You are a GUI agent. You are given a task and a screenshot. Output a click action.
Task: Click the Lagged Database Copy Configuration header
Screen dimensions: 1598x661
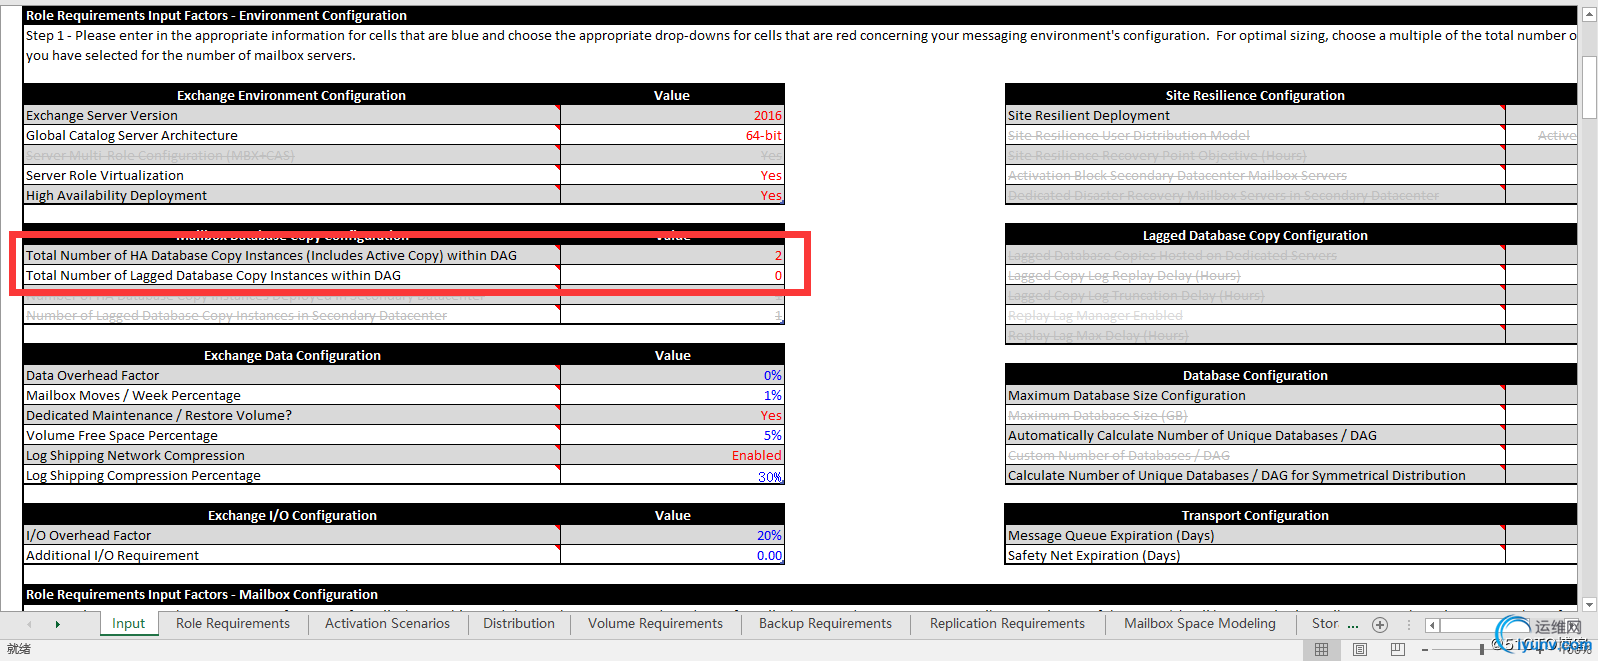coord(1255,235)
